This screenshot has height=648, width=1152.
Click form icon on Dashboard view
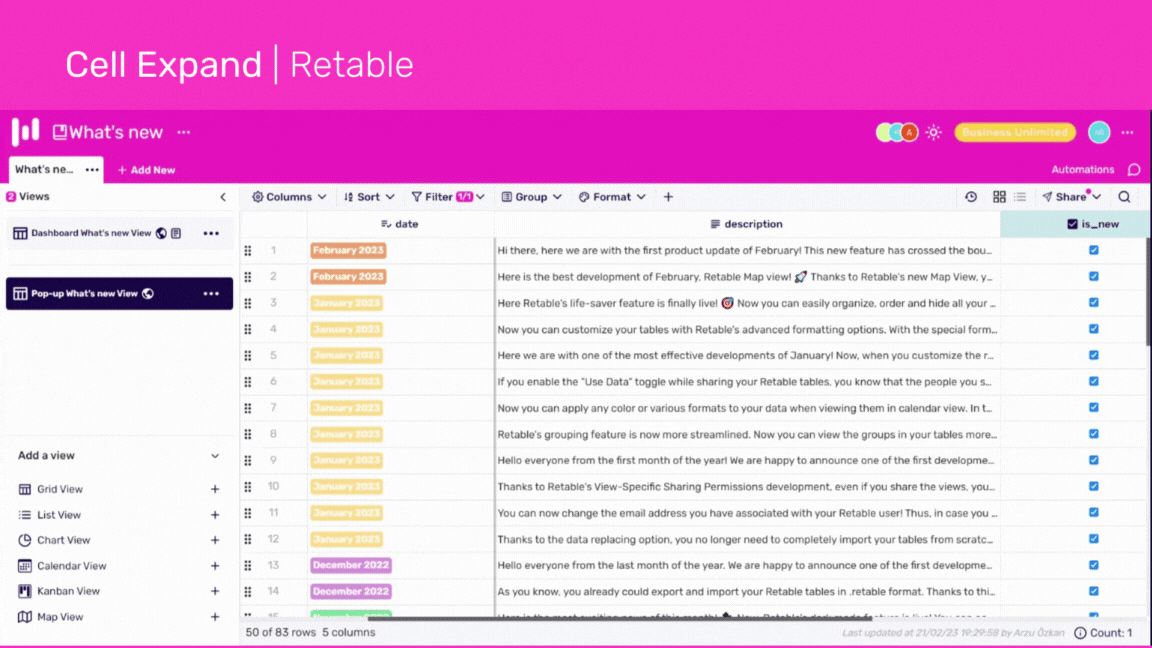pos(176,233)
